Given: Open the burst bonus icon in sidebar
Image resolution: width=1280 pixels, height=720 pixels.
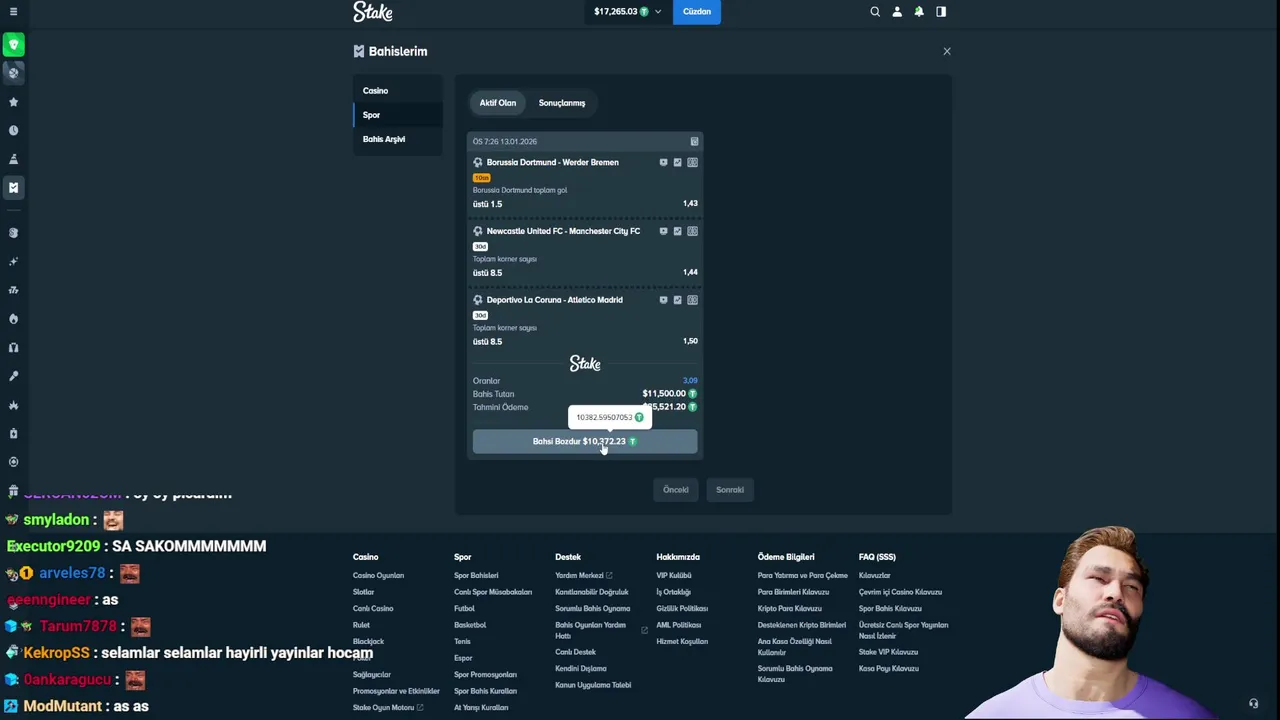Looking at the screenshot, I should click(13, 405).
